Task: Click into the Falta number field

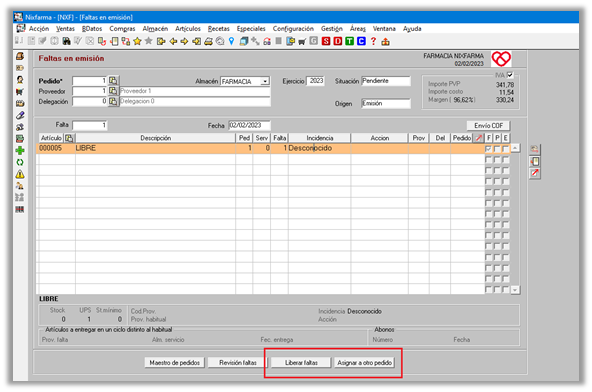Action: (x=90, y=125)
